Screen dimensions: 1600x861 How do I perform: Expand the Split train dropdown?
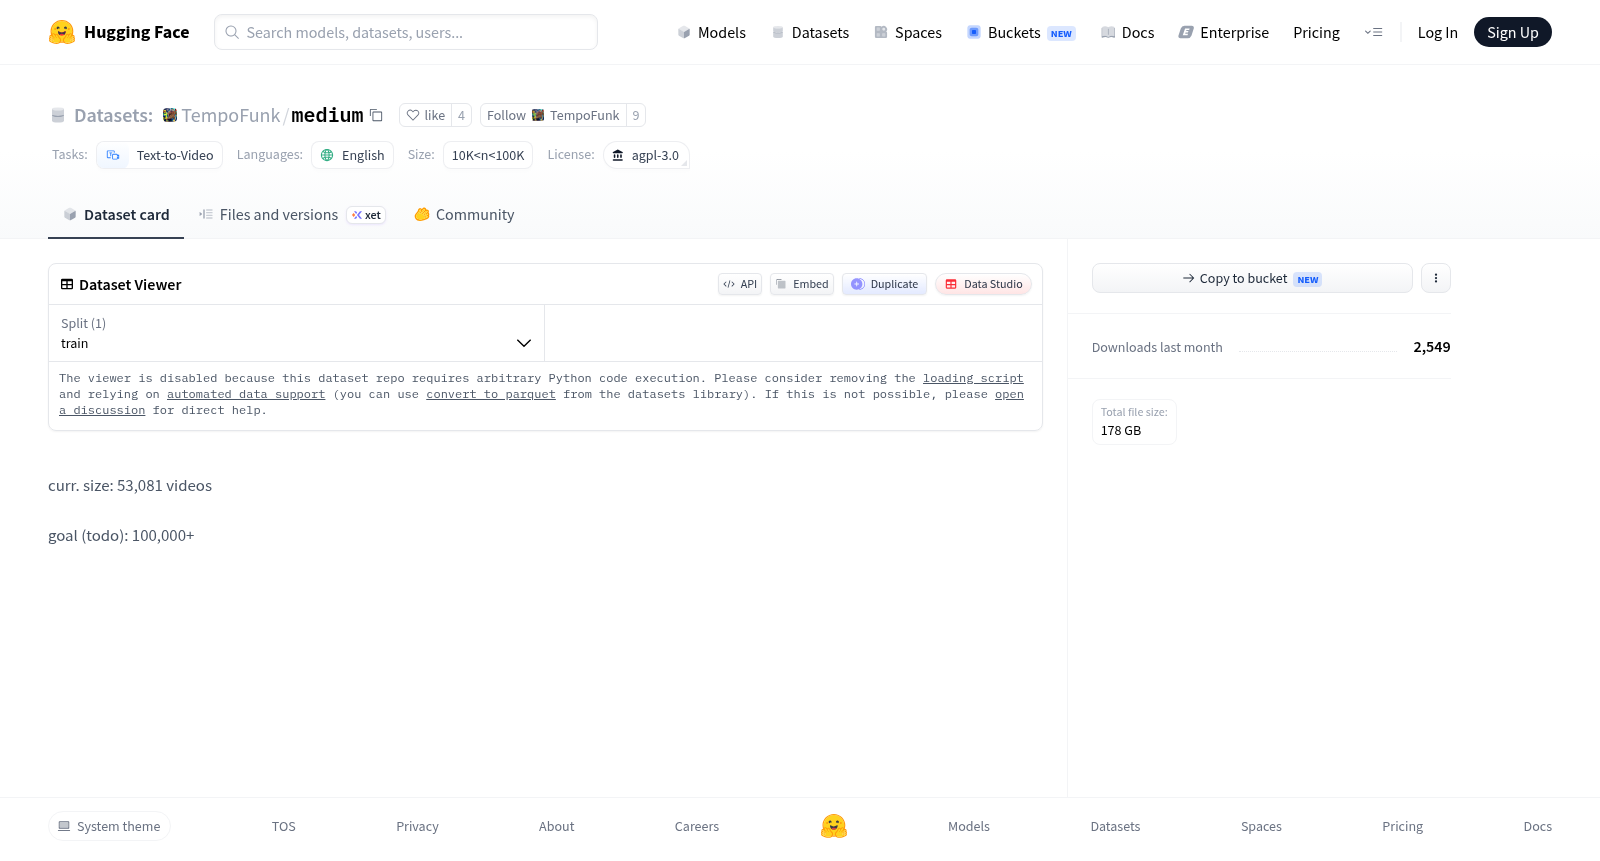296,333
